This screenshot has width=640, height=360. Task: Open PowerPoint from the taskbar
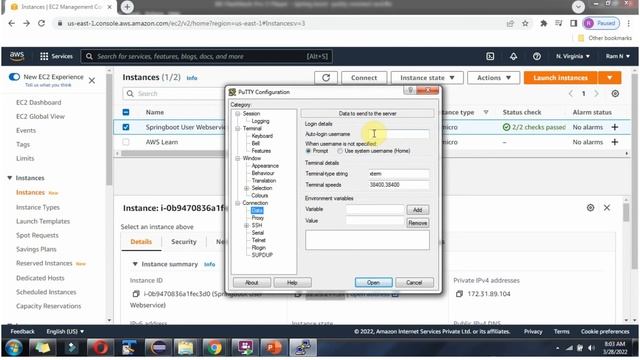(273, 348)
